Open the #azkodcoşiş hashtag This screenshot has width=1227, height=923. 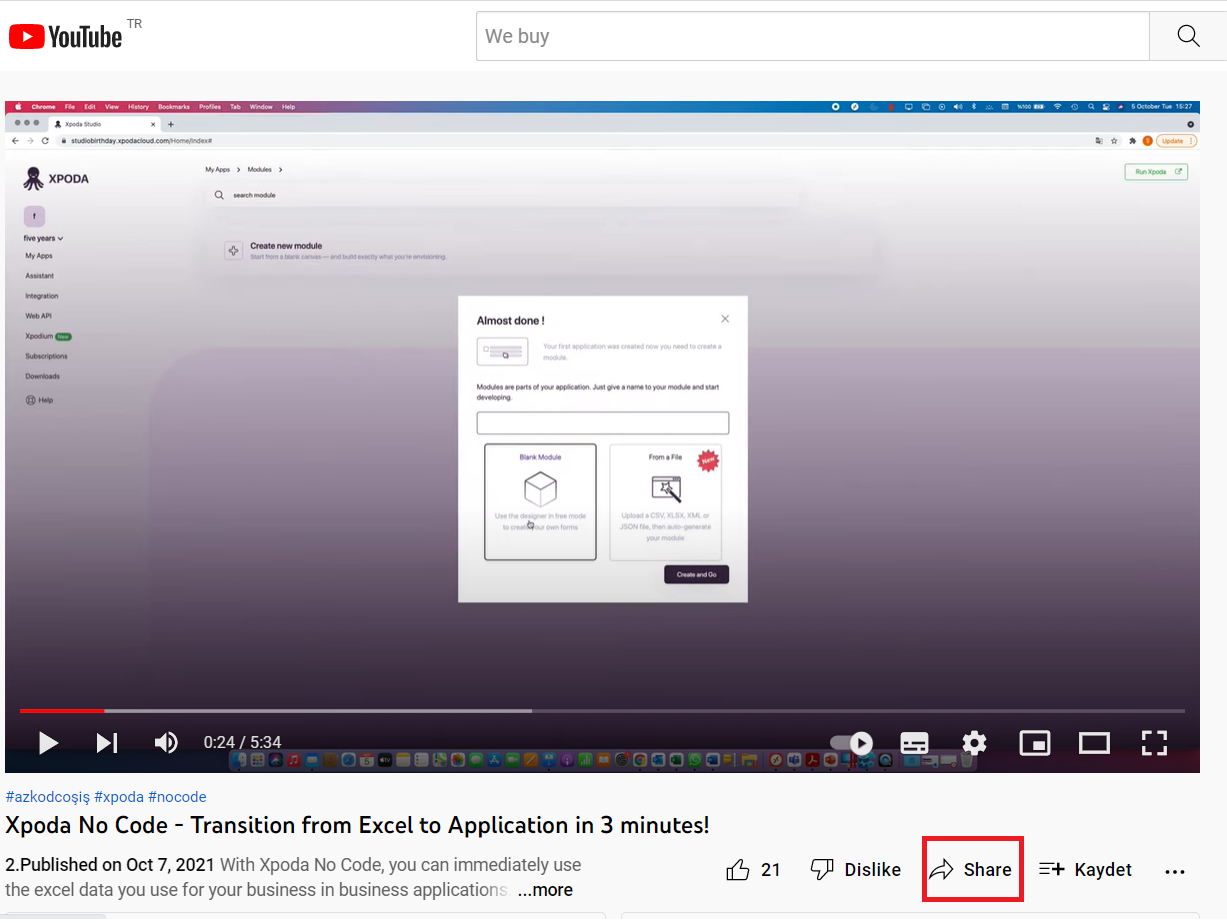pos(47,797)
